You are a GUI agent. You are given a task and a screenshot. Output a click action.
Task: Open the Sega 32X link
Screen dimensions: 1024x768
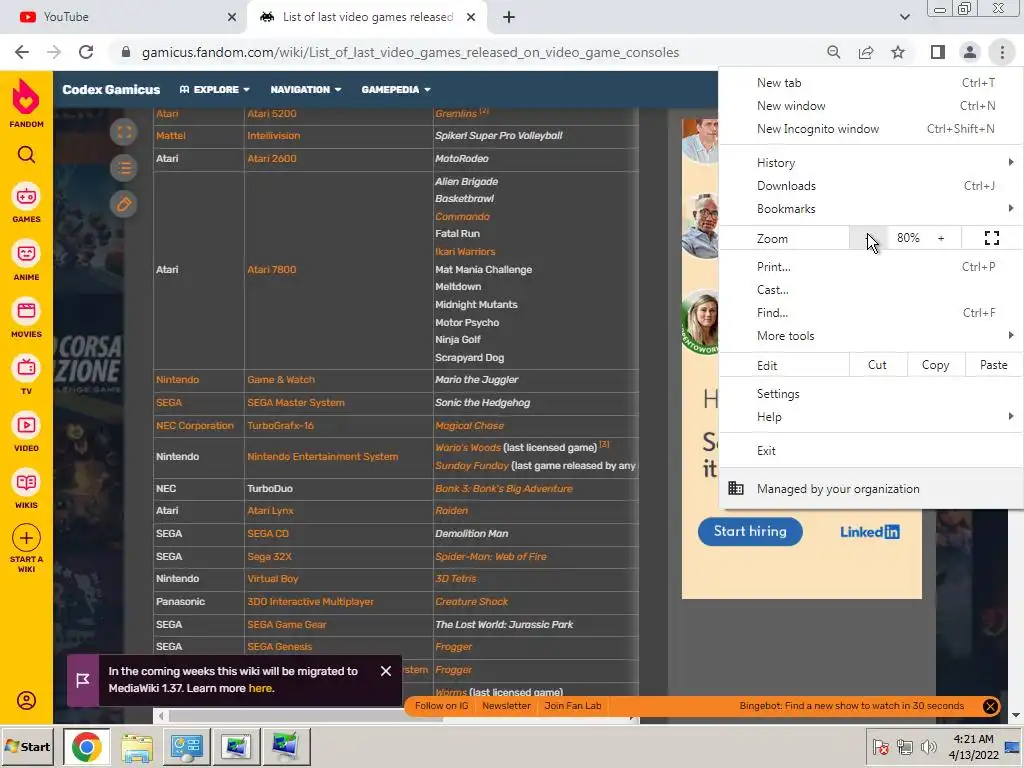pos(269,557)
